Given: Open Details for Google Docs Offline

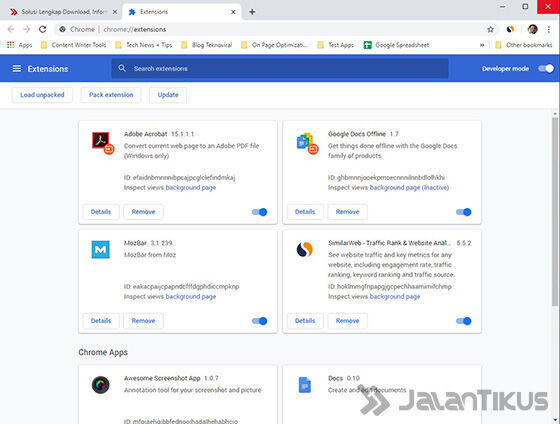Looking at the screenshot, I should click(x=305, y=211).
